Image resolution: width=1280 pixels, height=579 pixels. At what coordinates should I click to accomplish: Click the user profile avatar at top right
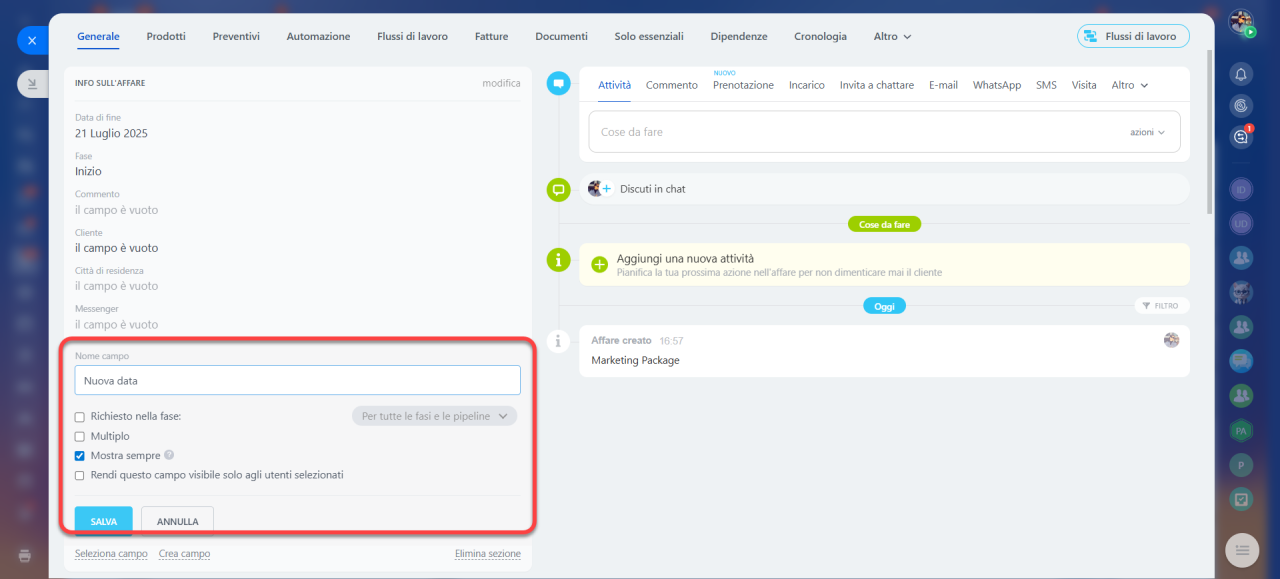(x=1241, y=22)
